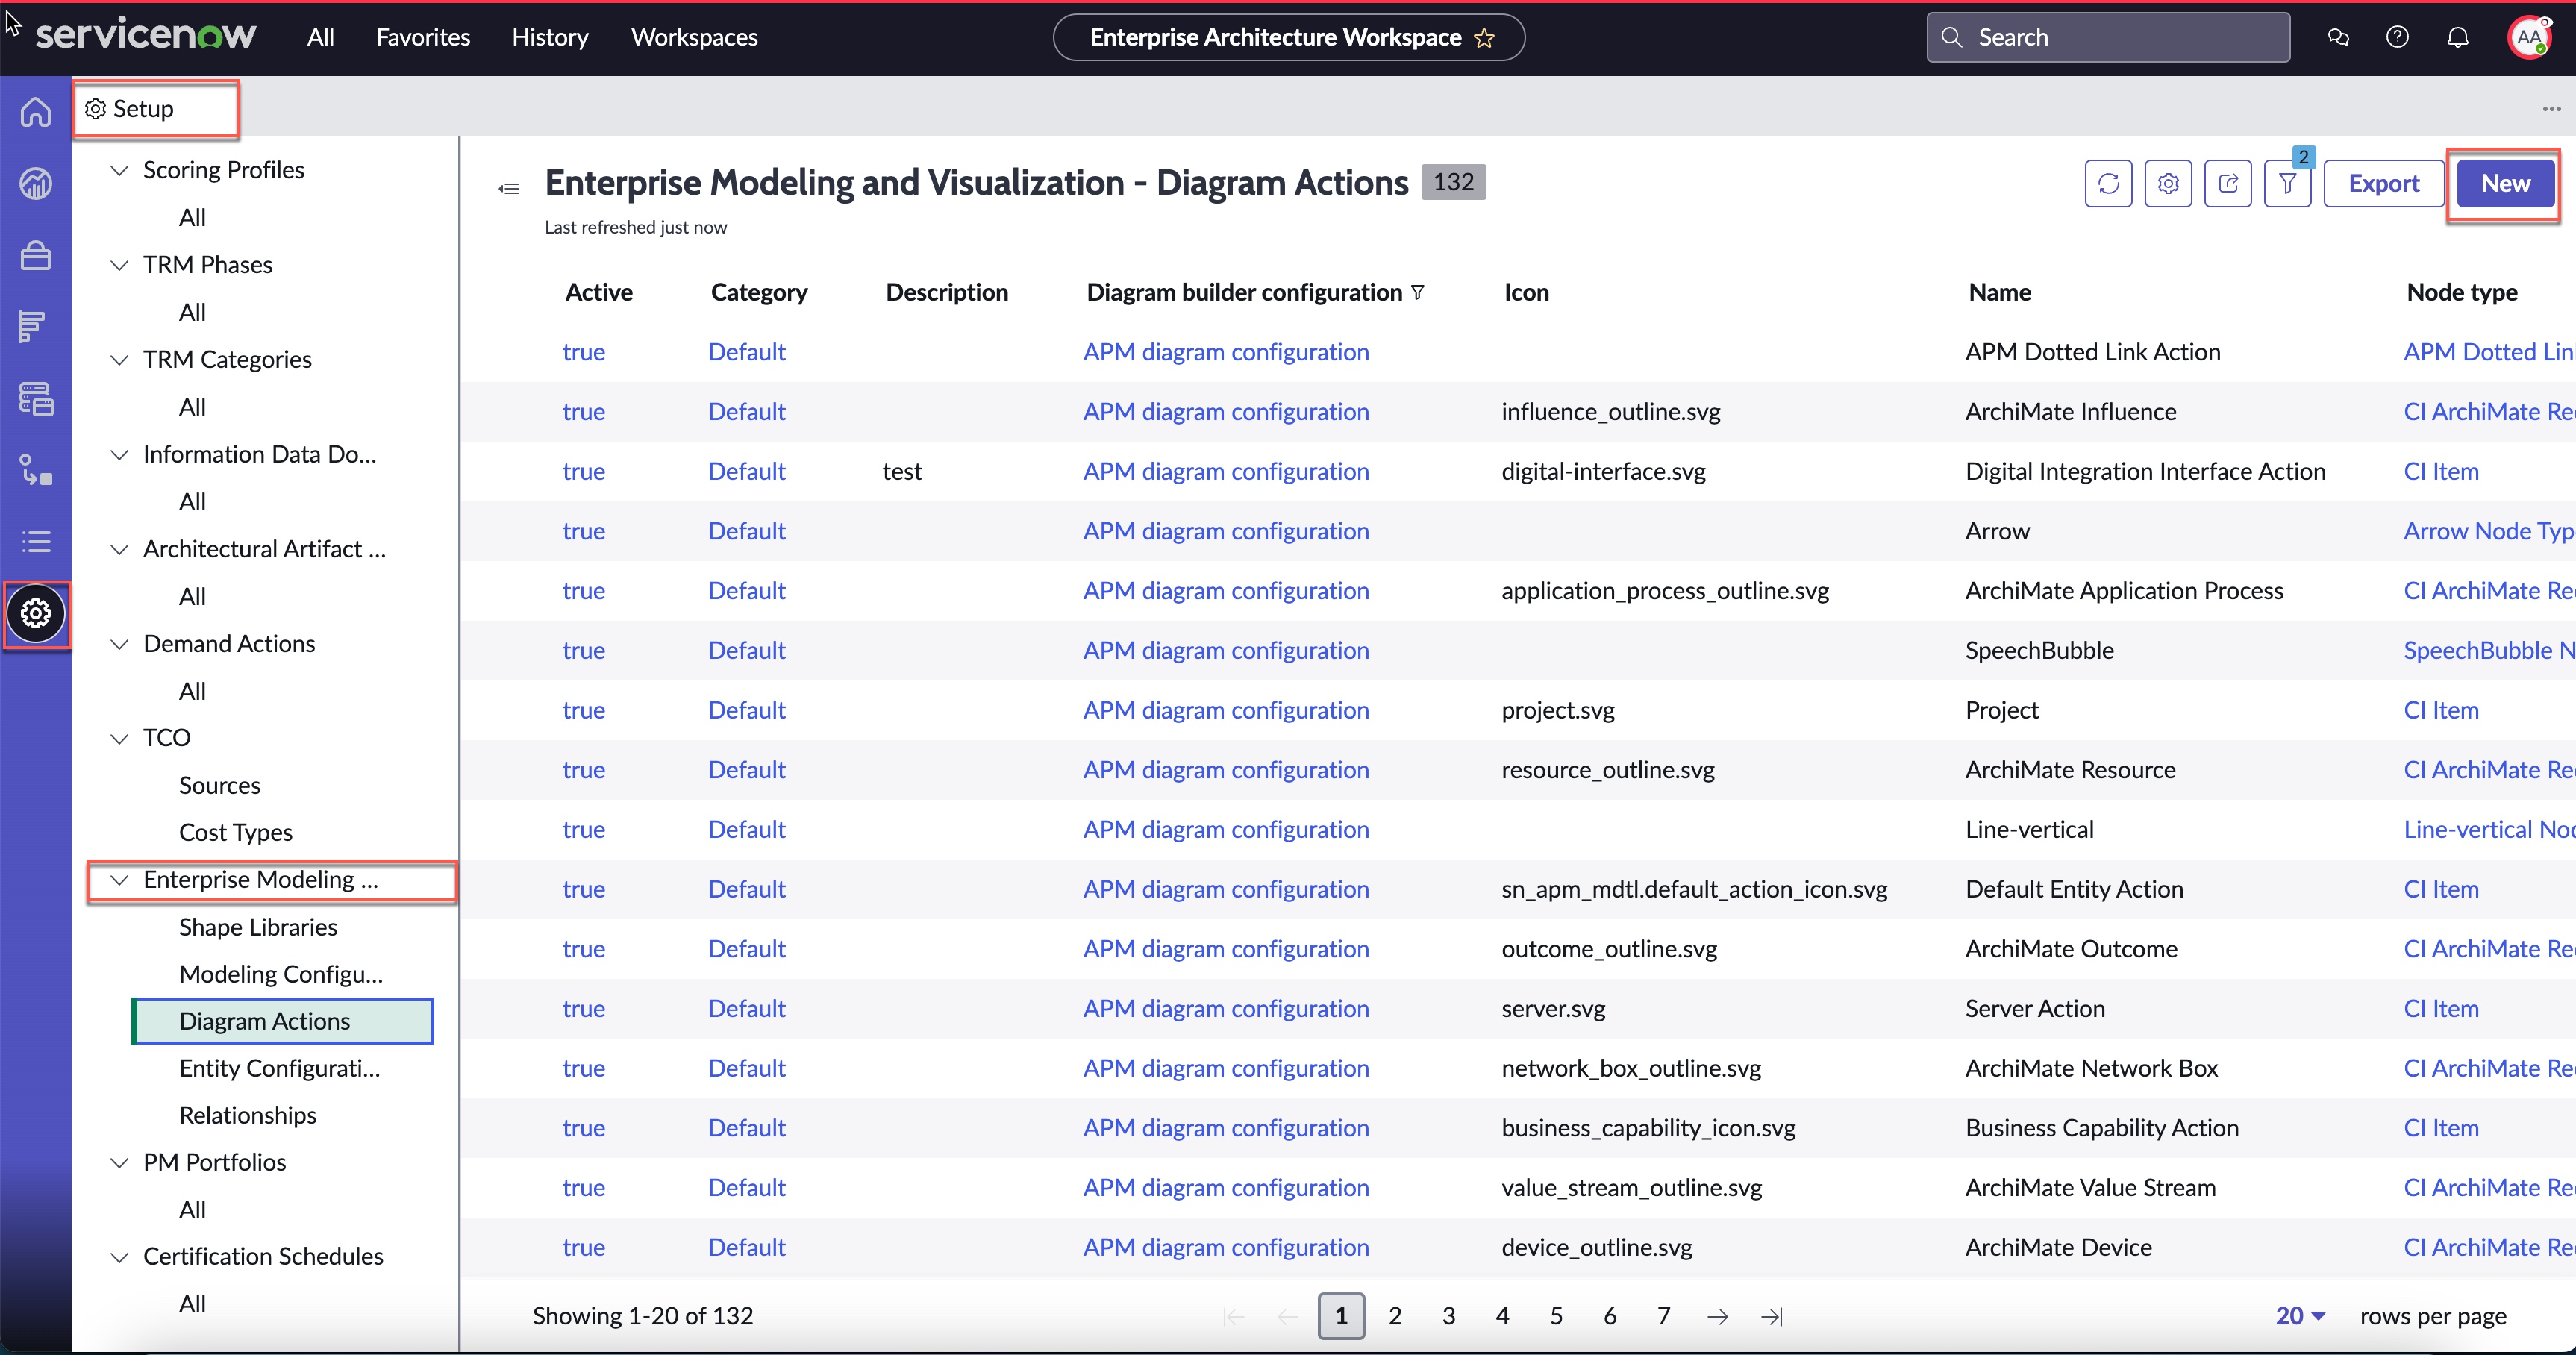Image resolution: width=2576 pixels, height=1355 pixels.
Task: Open Shape Libraries in the tree
Action: click(x=258, y=927)
